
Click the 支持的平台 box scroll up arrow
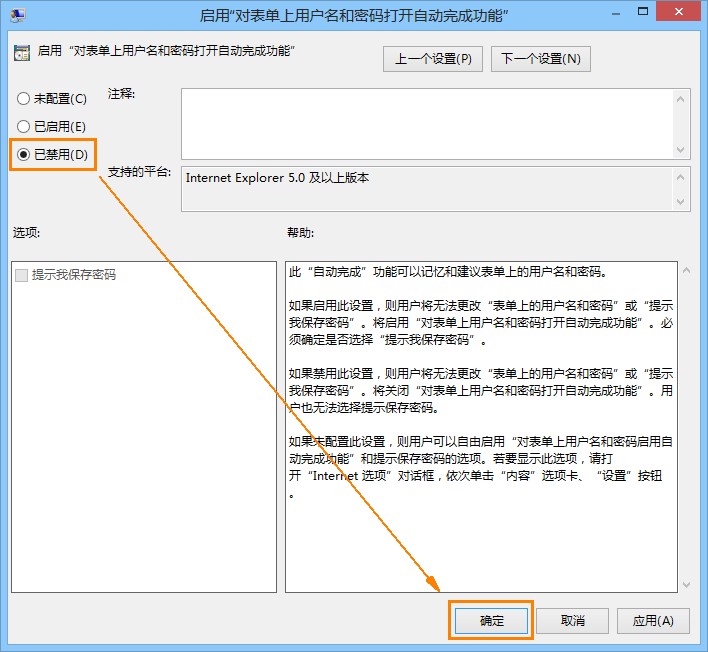pos(681,177)
